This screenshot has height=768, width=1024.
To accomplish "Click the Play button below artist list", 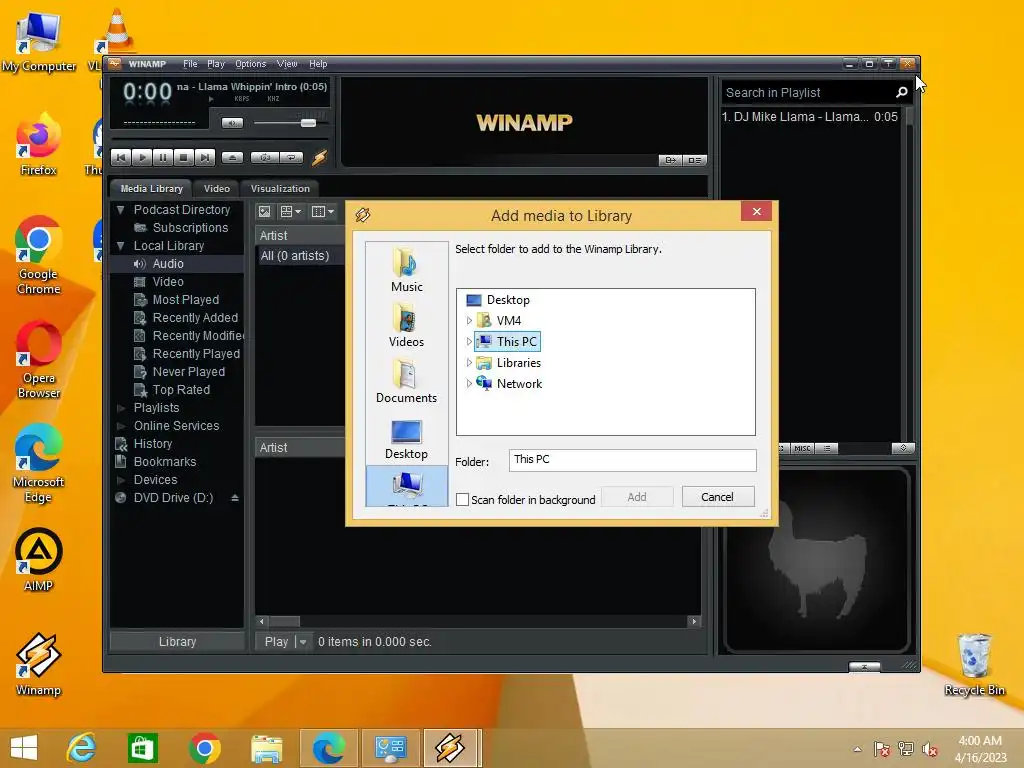I will tap(276, 641).
